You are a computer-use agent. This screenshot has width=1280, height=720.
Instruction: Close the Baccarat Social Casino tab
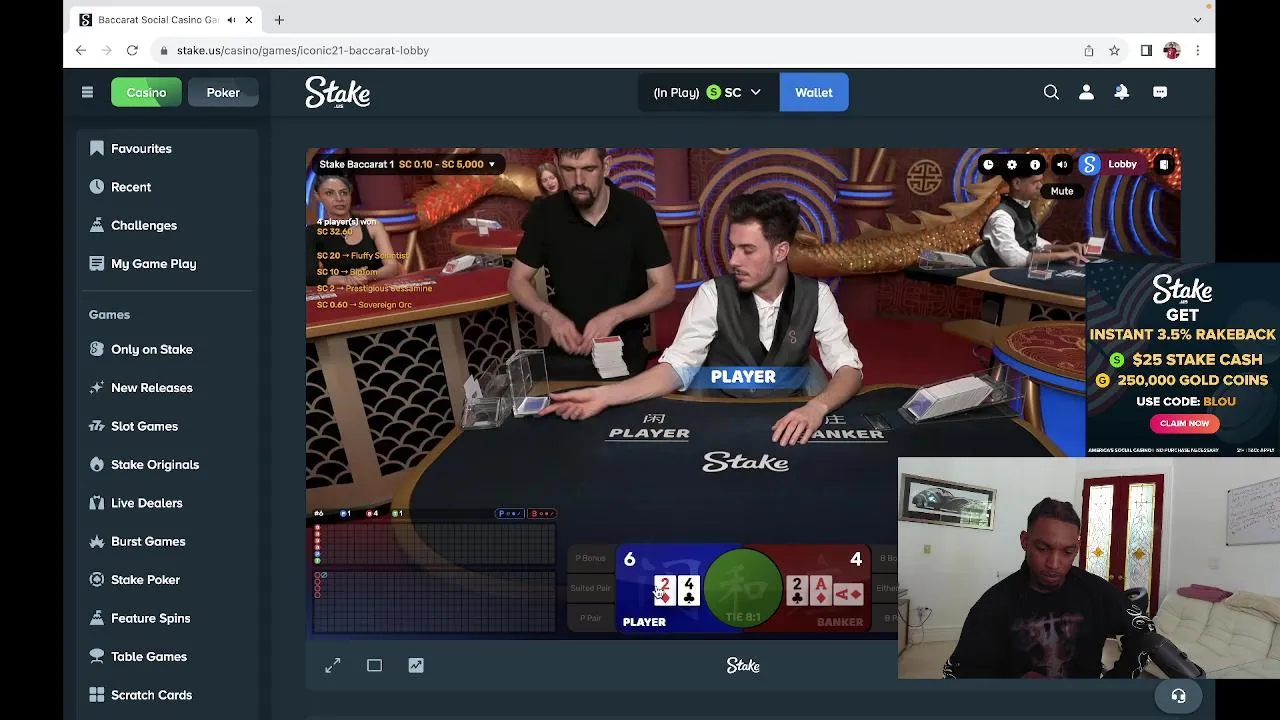tap(249, 20)
